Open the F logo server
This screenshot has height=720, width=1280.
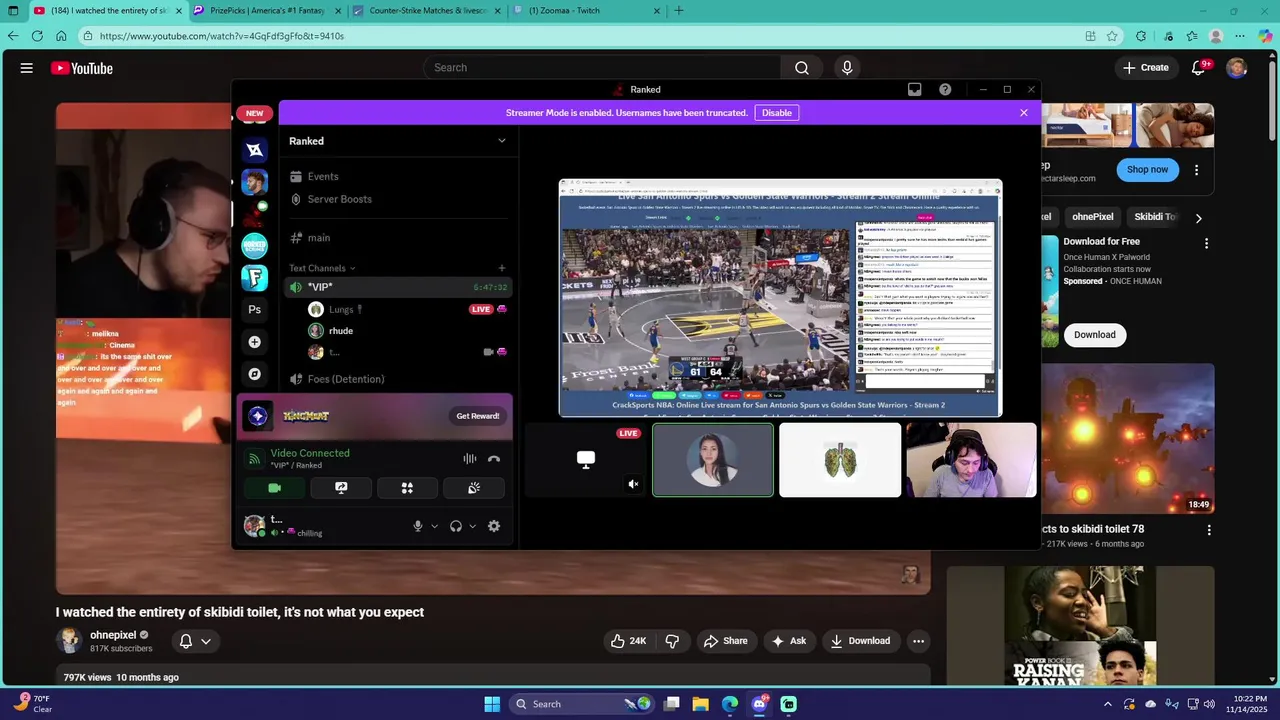(255, 277)
